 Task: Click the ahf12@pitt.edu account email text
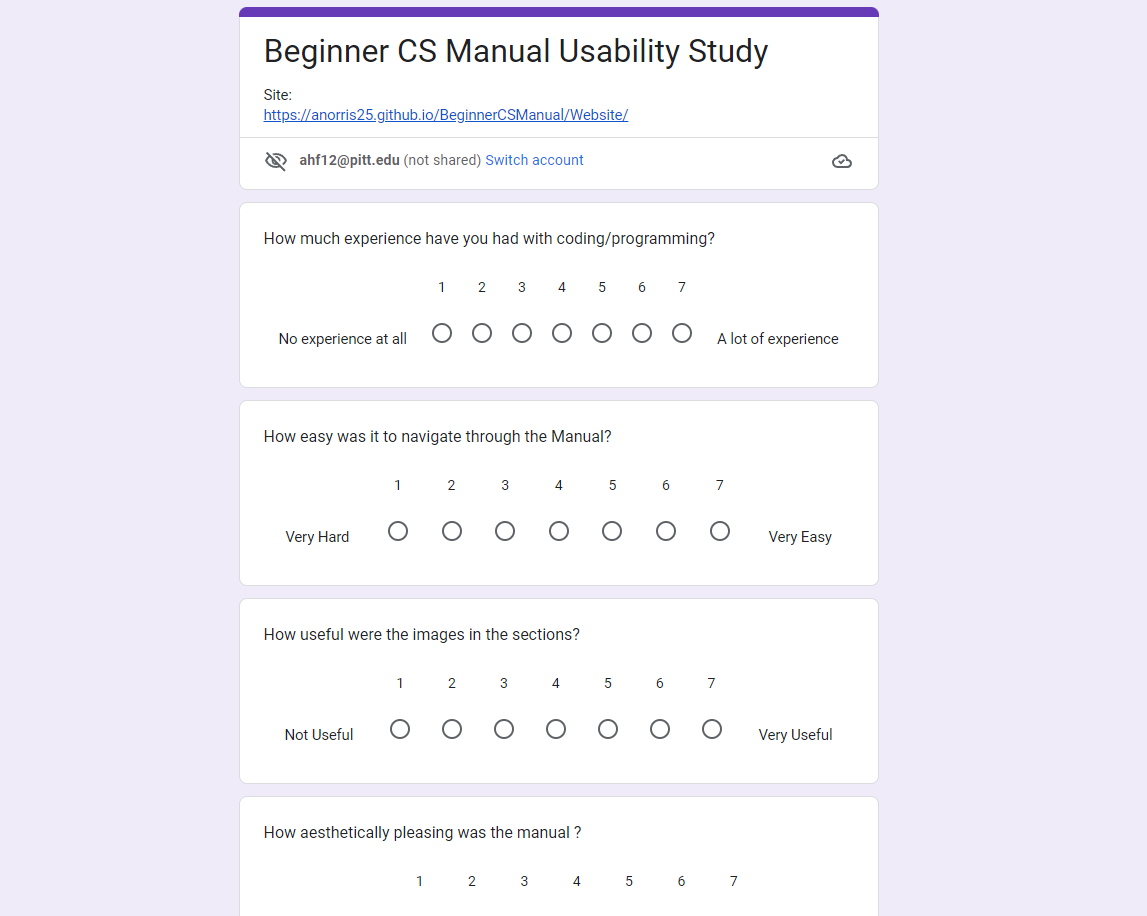[x=349, y=160]
